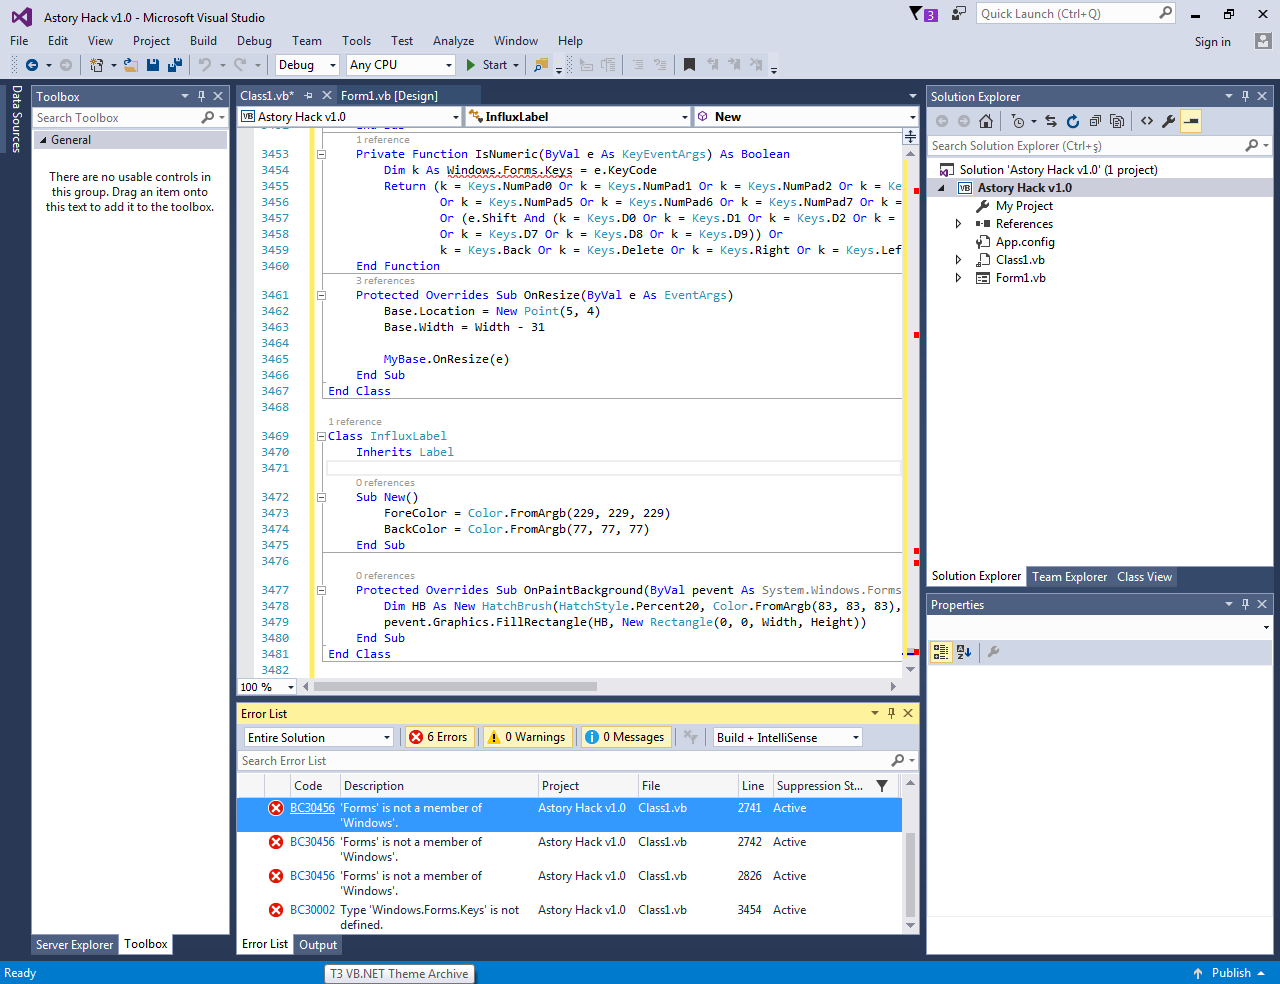The height and width of the screenshot is (984, 1280).
Task: Open the Data Sources side tab
Action: pos(16,118)
